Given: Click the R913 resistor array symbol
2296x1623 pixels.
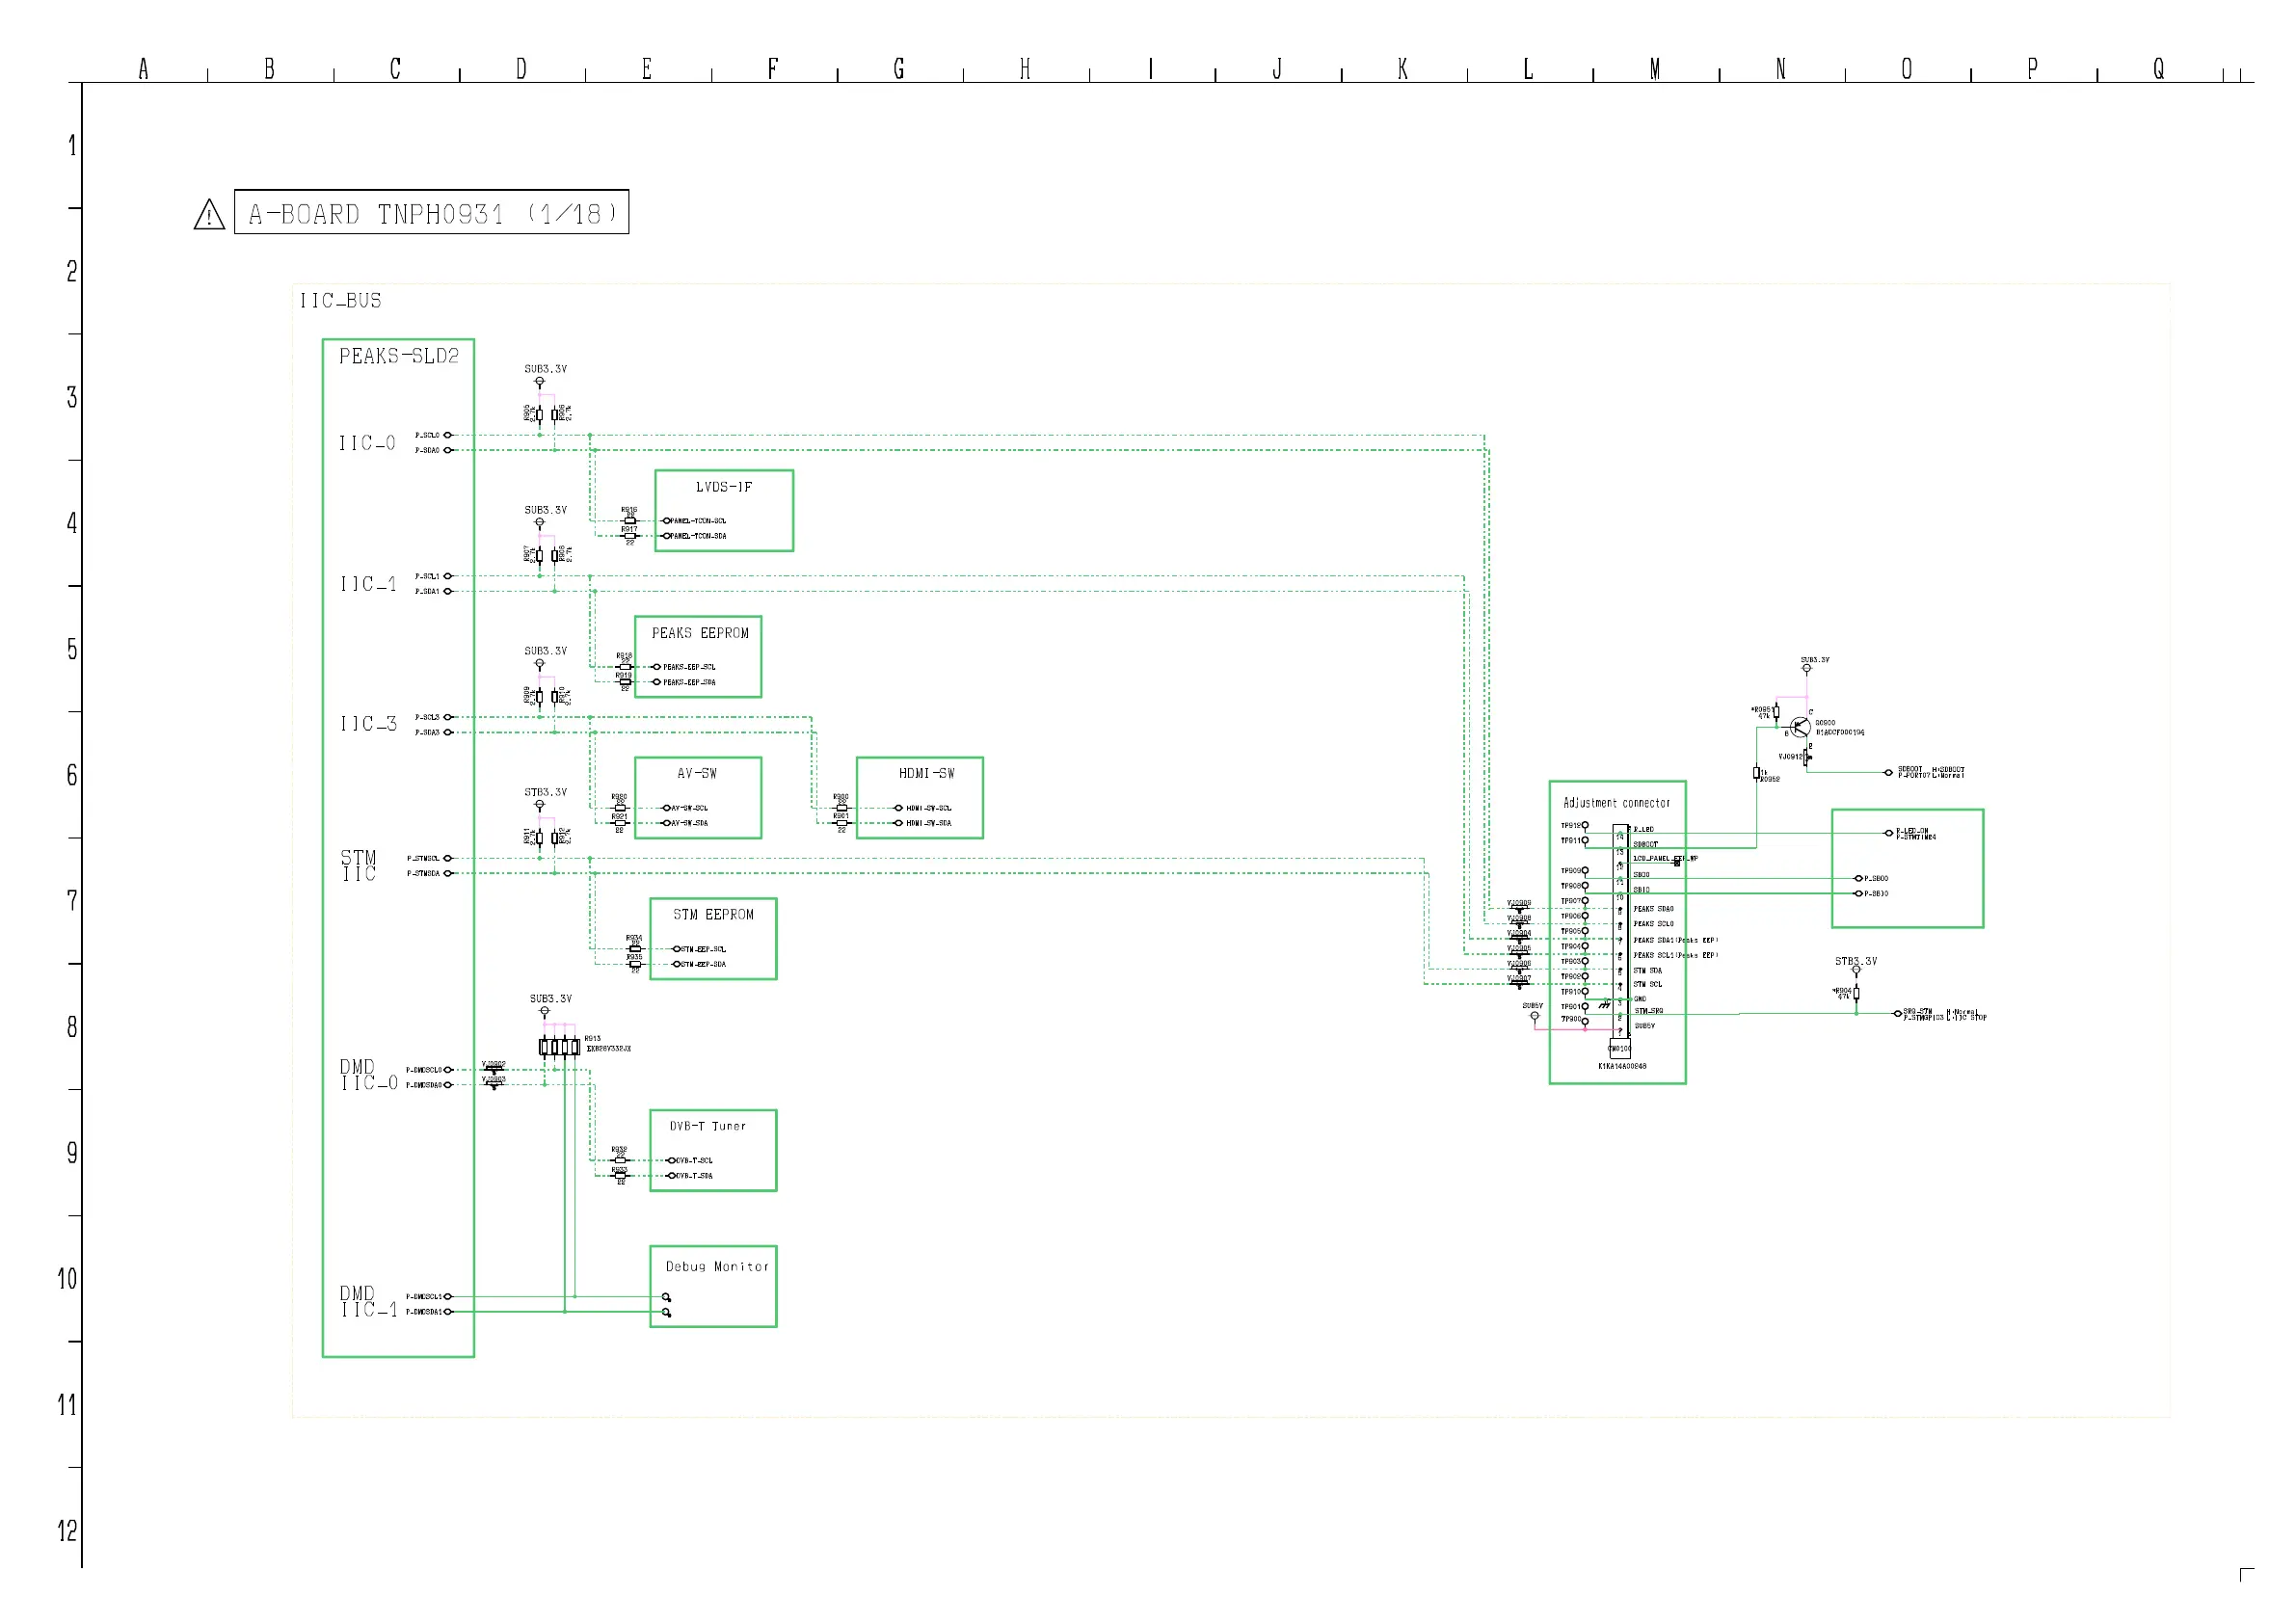Looking at the screenshot, I should [x=559, y=1046].
